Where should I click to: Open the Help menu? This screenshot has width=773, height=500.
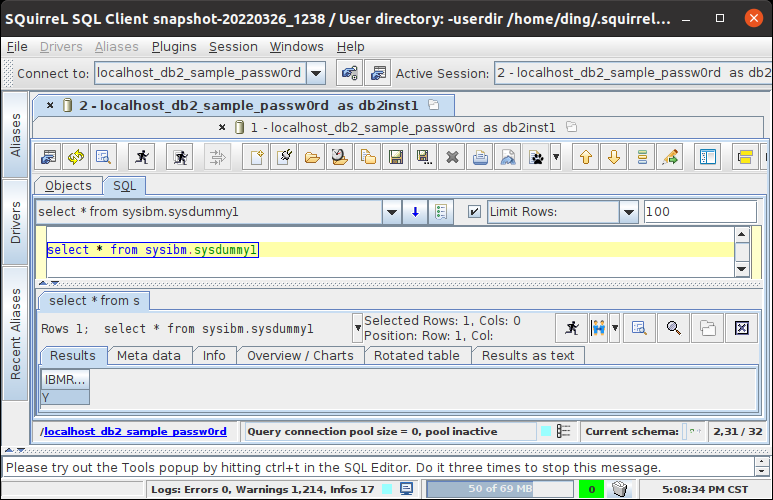[351, 47]
